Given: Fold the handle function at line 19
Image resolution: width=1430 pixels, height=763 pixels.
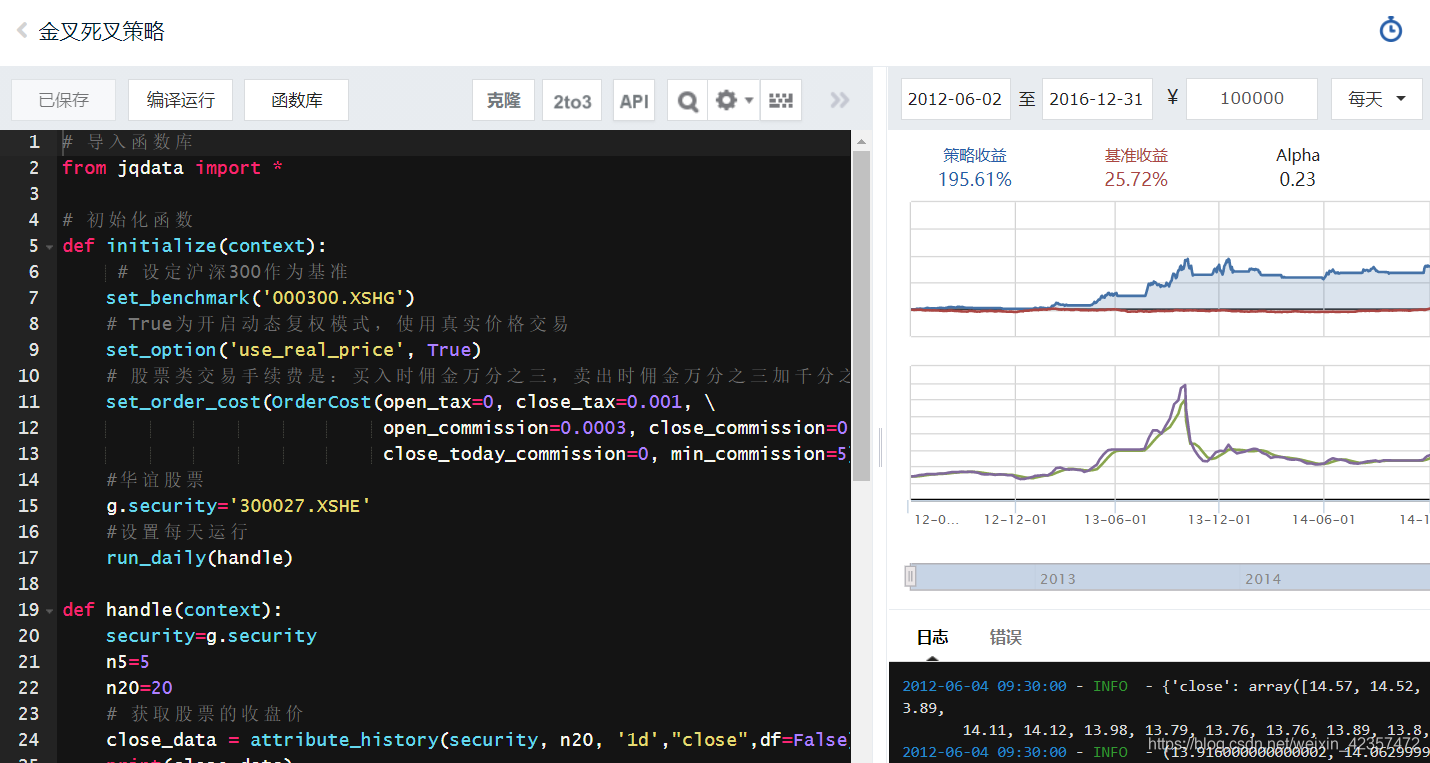Looking at the screenshot, I should click(50, 610).
